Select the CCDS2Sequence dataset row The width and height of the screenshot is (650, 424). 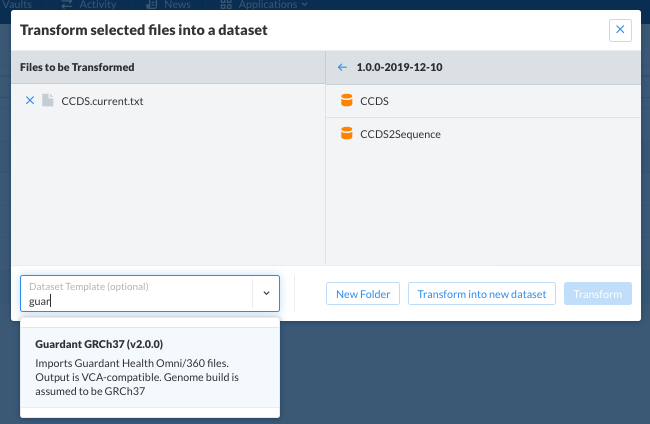pos(483,134)
